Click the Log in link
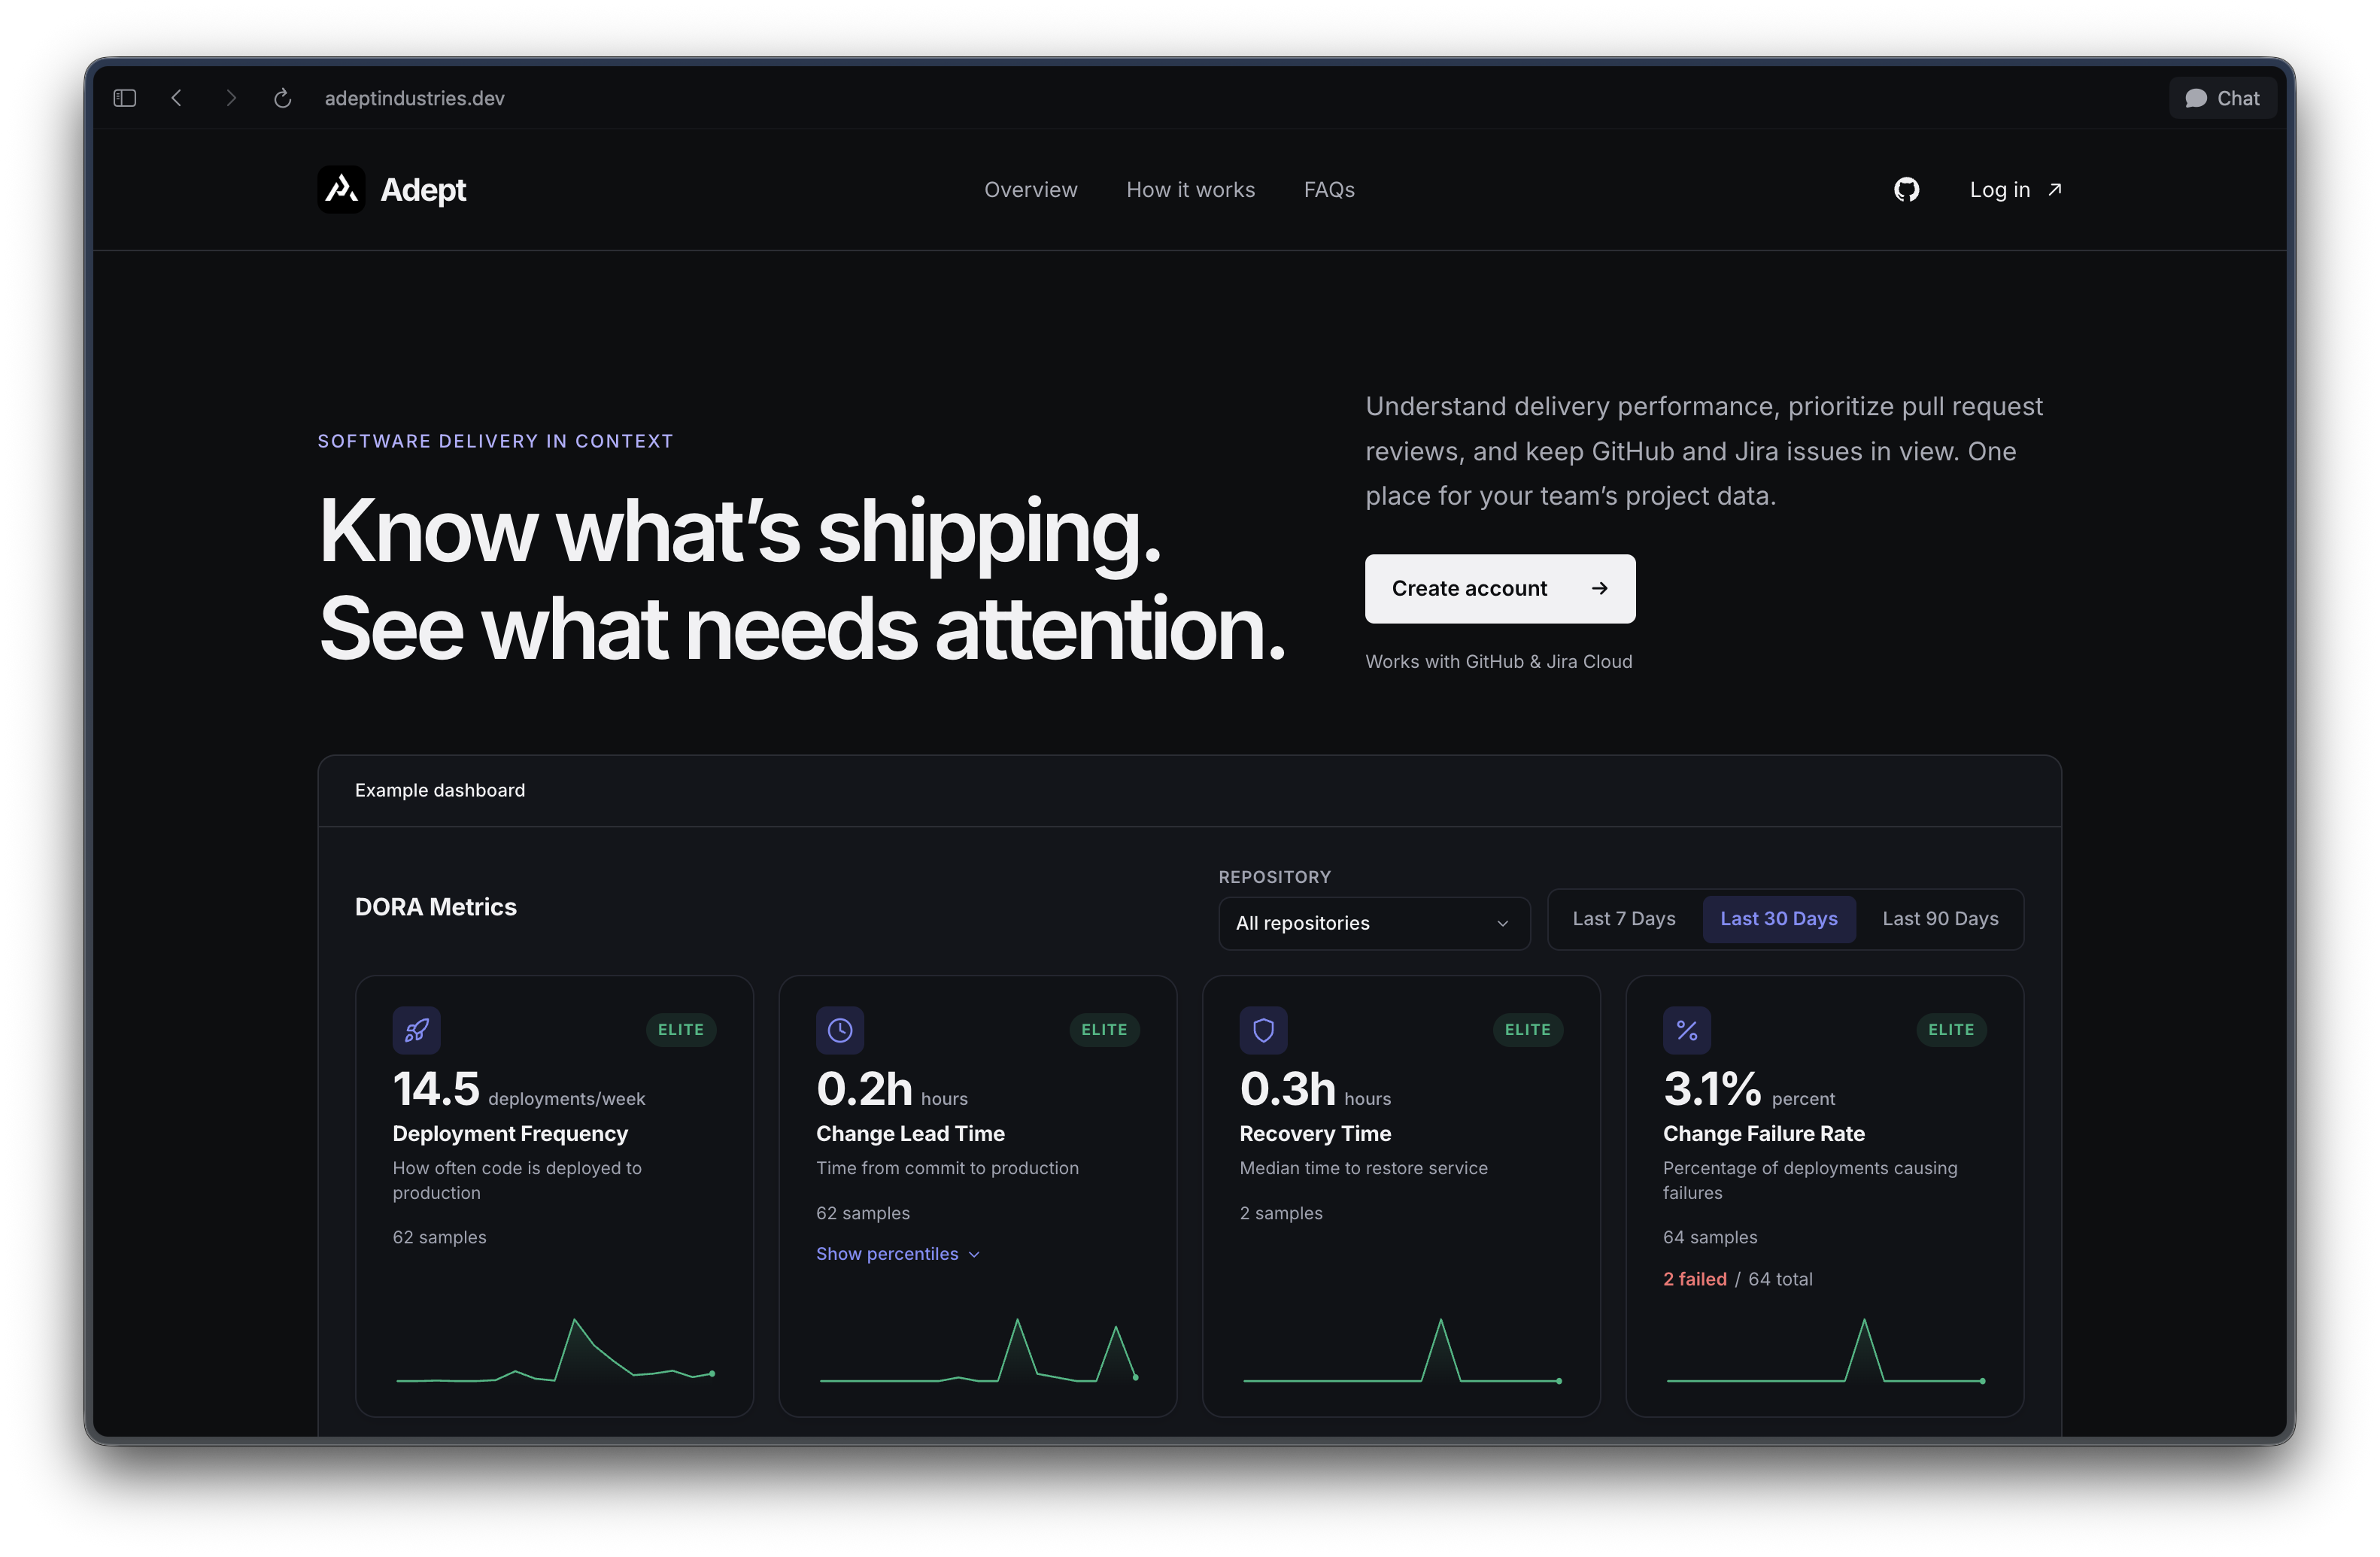Image resolution: width=2380 pixels, height=1557 pixels. pyautogui.click(x=2015, y=189)
